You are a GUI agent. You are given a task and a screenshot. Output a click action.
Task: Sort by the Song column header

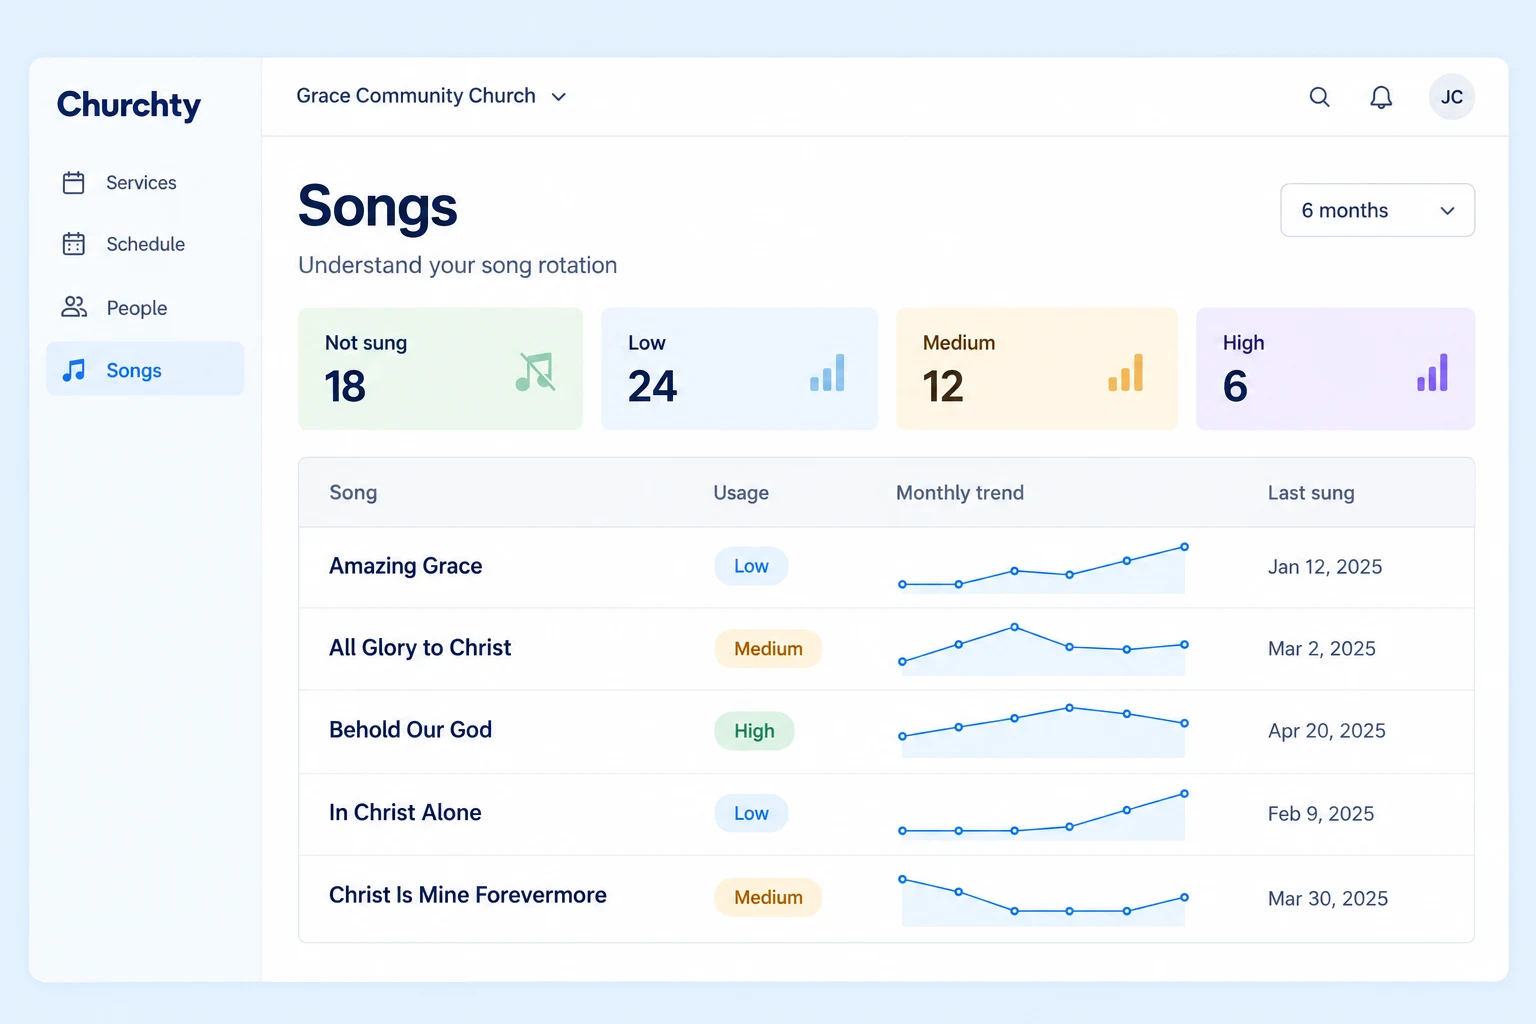pos(353,493)
